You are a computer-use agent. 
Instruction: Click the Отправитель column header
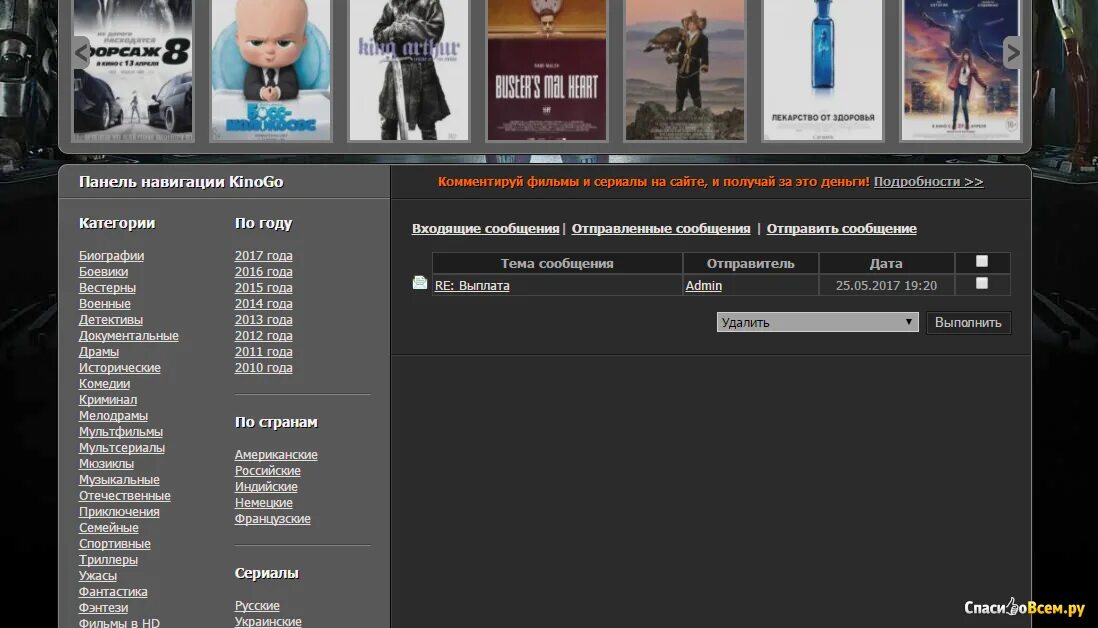(x=750, y=263)
